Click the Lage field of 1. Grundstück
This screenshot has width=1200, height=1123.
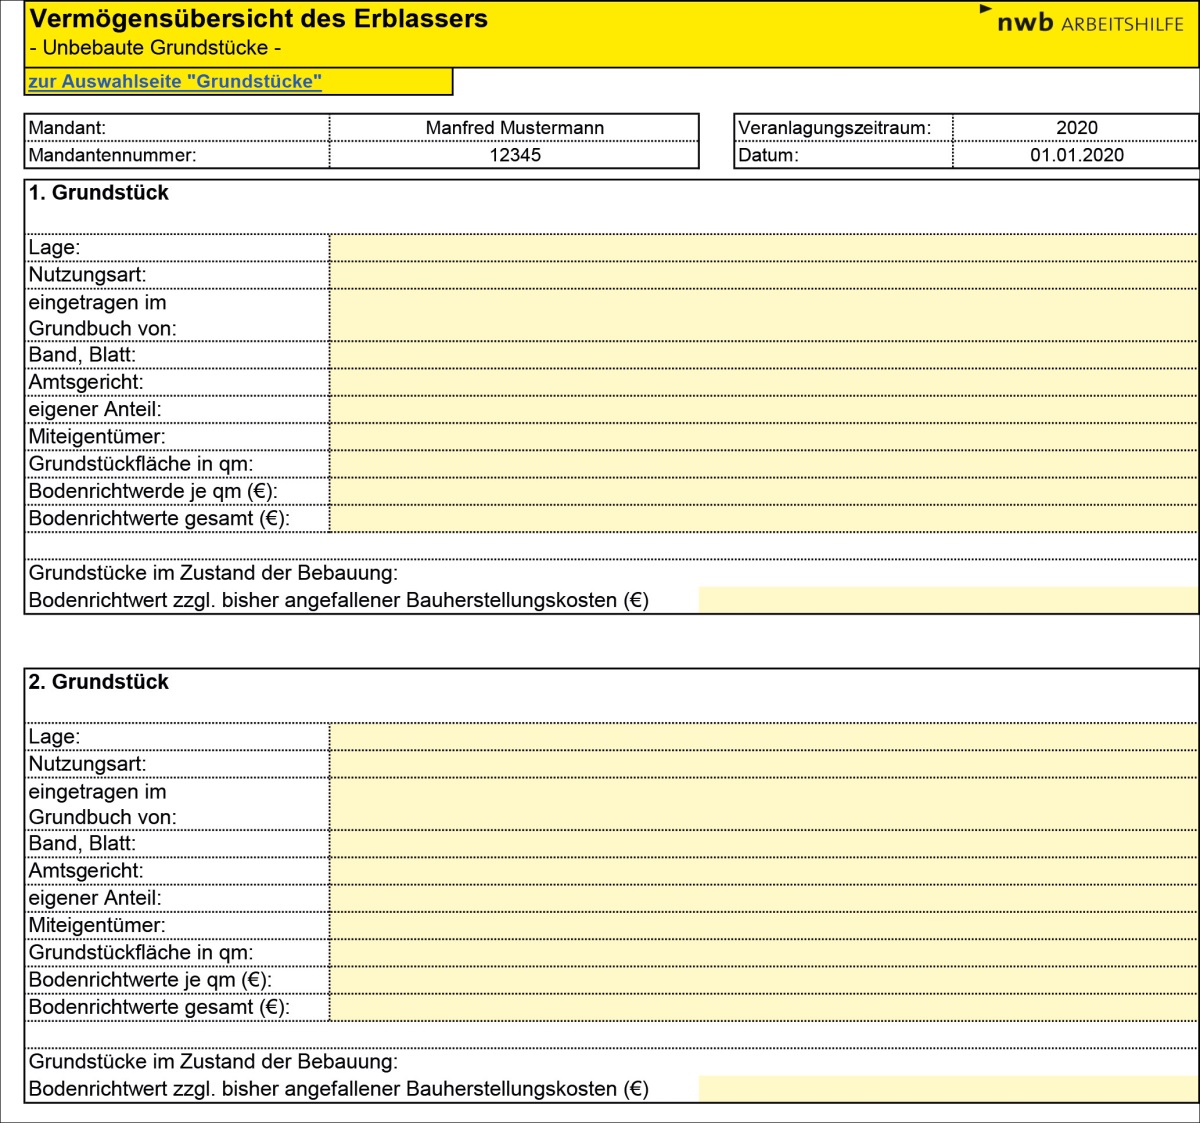pos(763,248)
